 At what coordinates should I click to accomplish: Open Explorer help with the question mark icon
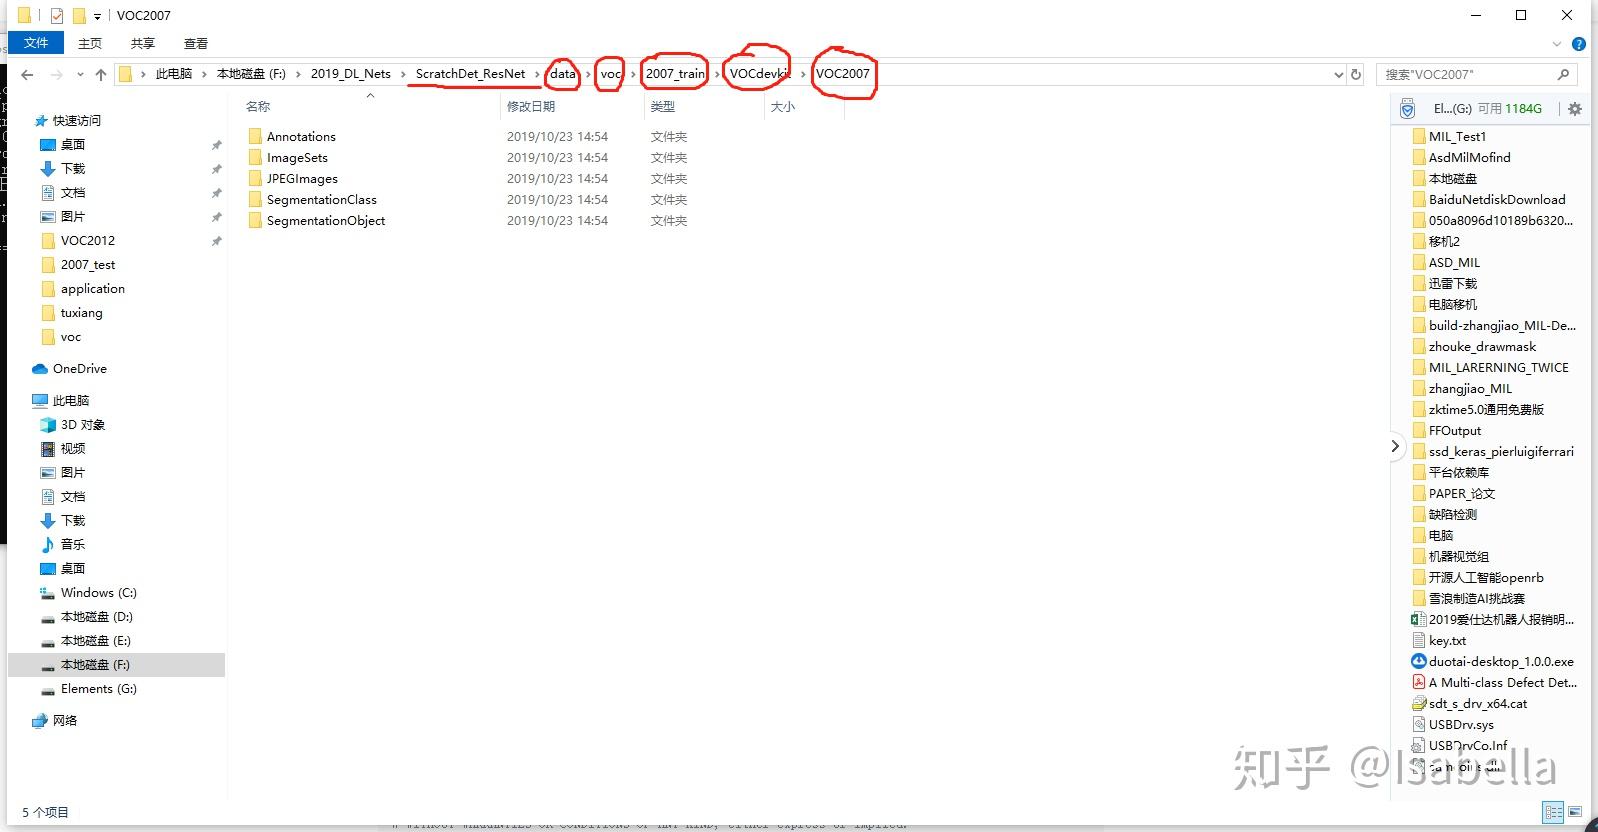[1579, 44]
